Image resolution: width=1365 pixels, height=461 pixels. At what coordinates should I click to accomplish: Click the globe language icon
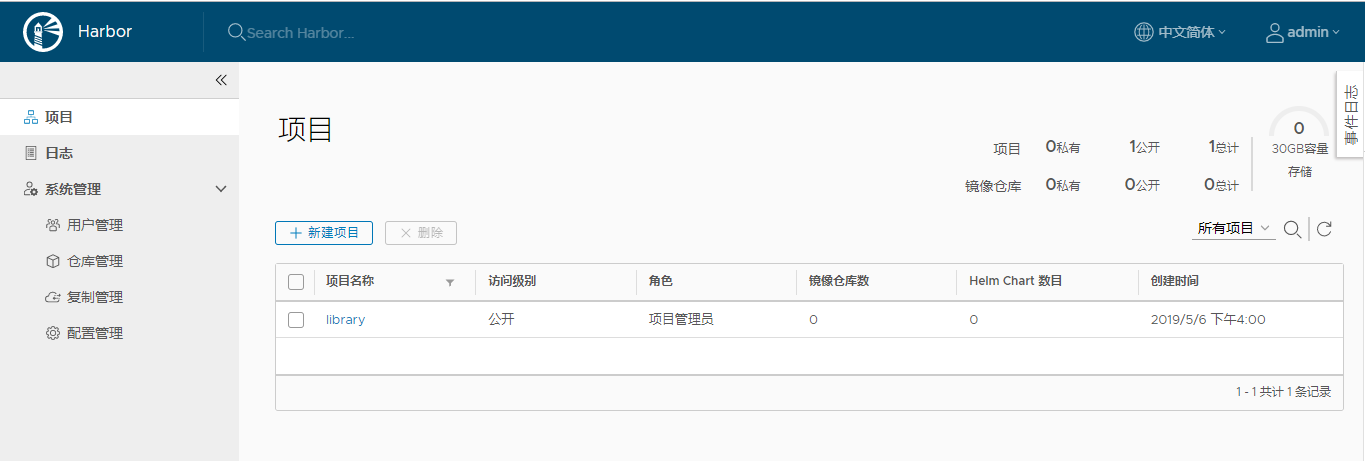pyautogui.click(x=1143, y=32)
